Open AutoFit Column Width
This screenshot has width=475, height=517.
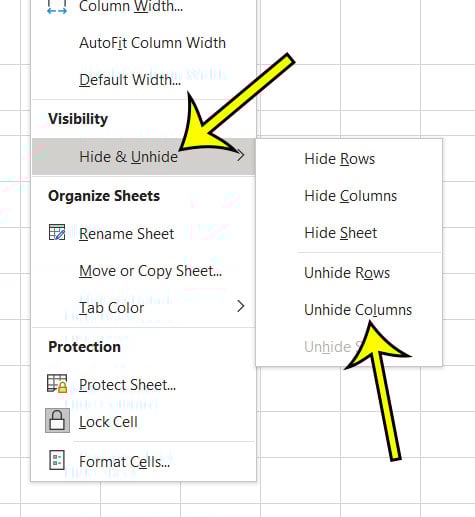152,43
